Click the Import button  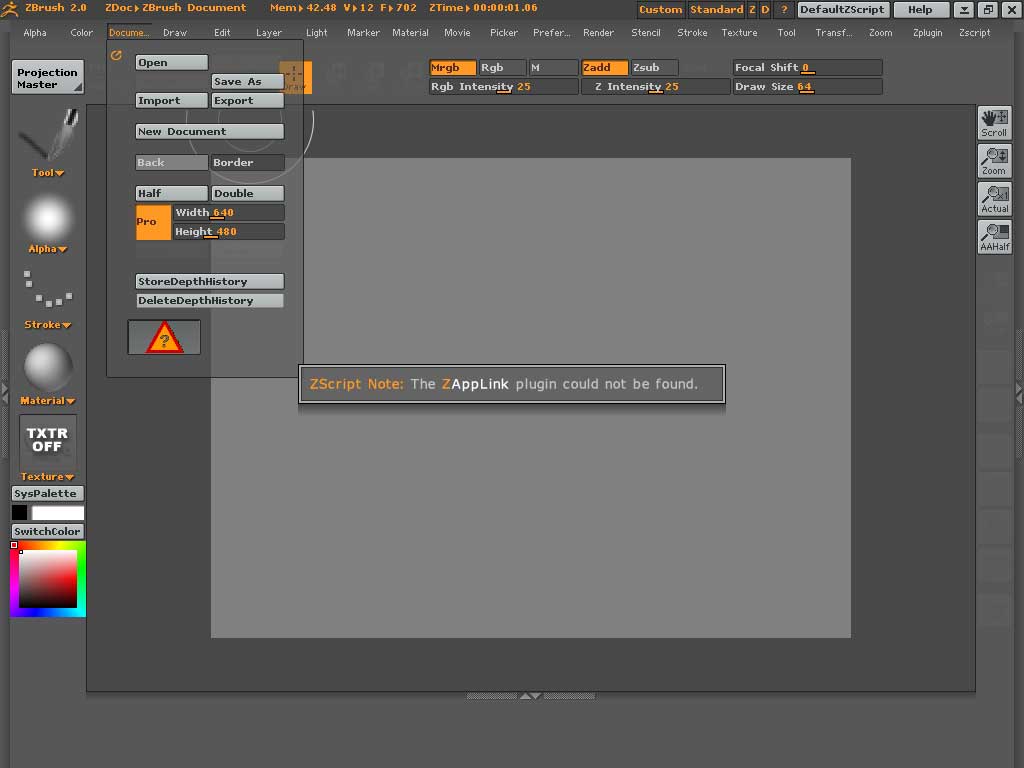172,101
